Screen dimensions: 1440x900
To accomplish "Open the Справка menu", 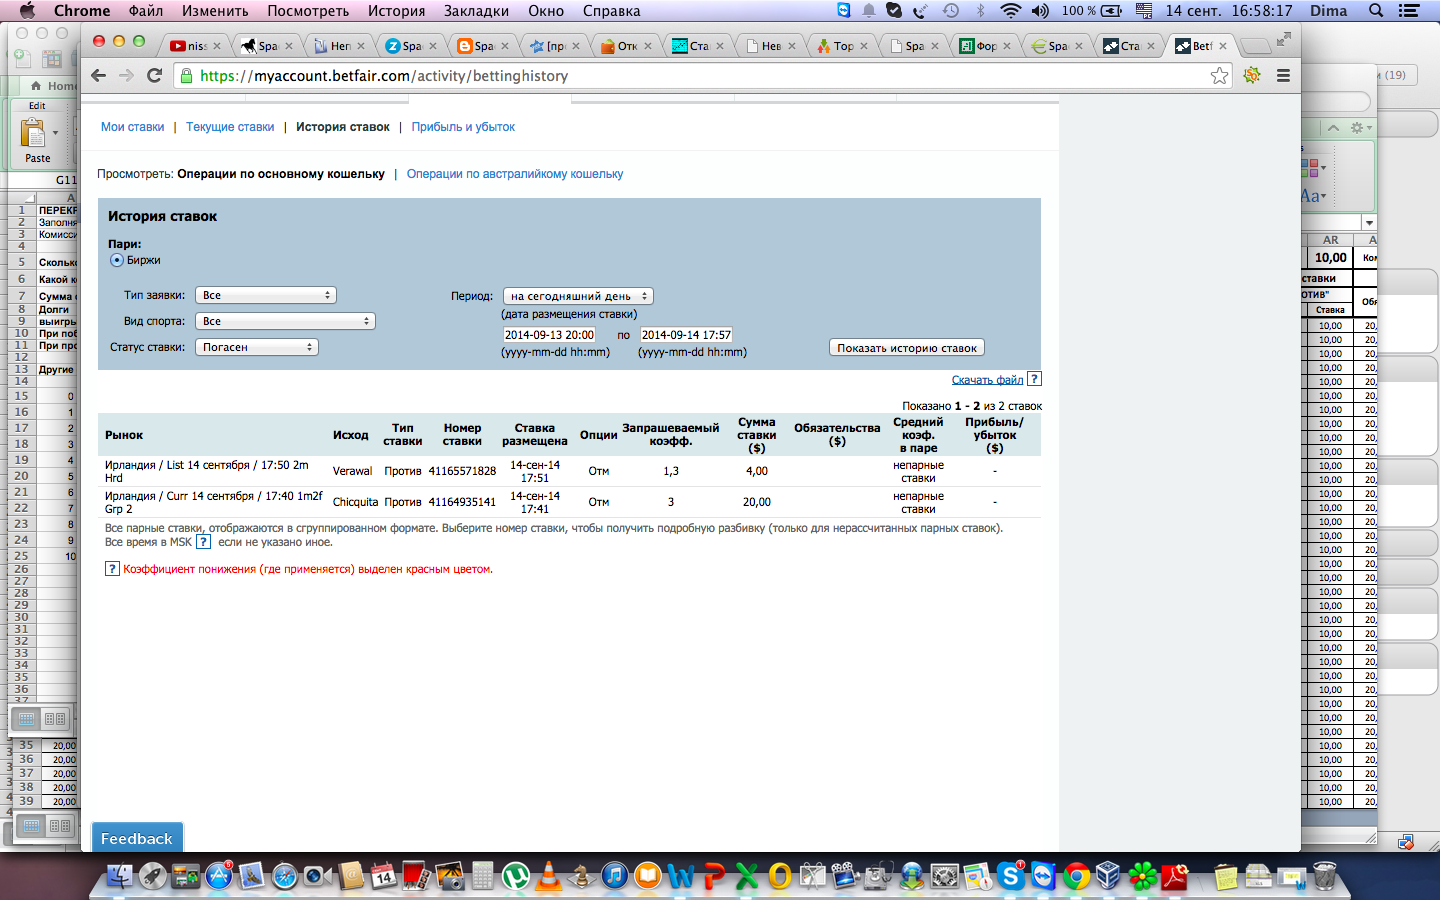I will (x=611, y=11).
